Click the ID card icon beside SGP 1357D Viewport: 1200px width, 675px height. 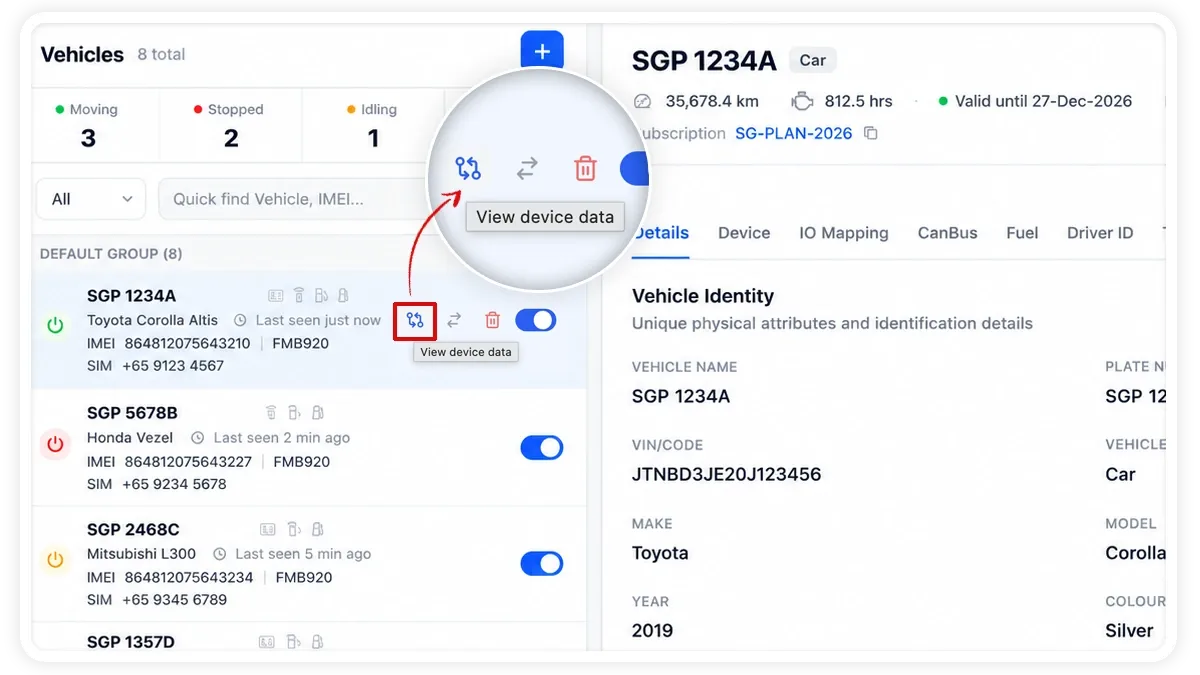(268, 641)
